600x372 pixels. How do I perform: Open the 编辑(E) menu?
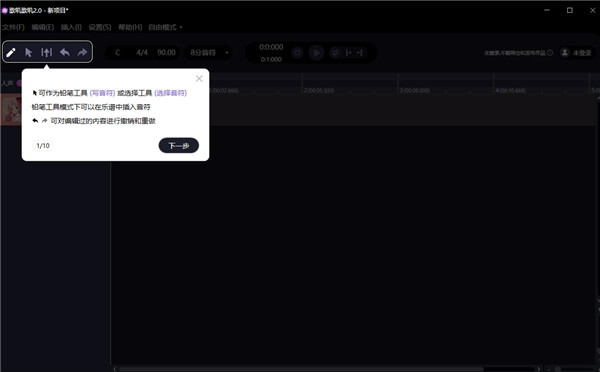coord(42,27)
